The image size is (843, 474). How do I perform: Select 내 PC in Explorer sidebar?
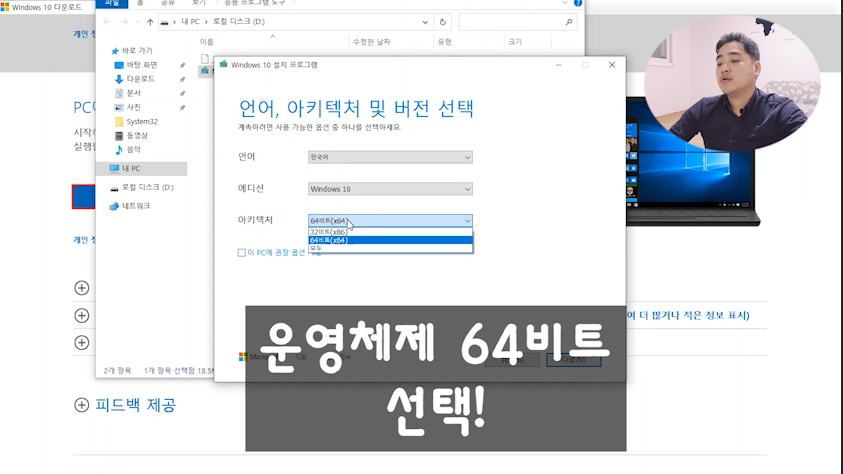pyautogui.click(x=141, y=168)
